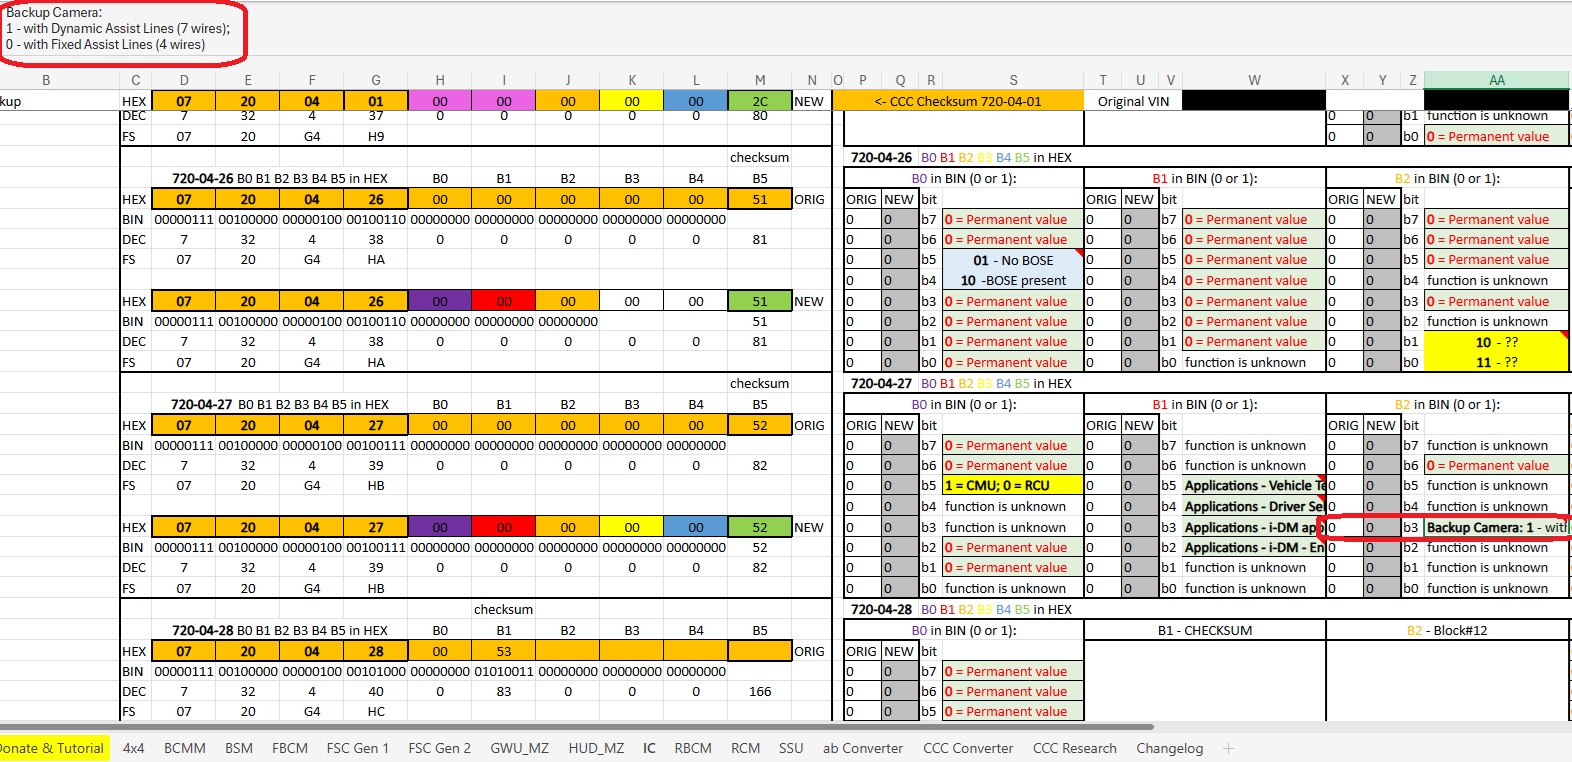Viewport: 1572px width, 762px height.
Task: Add a new sheet with the plus icon
Action: click(1229, 748)
